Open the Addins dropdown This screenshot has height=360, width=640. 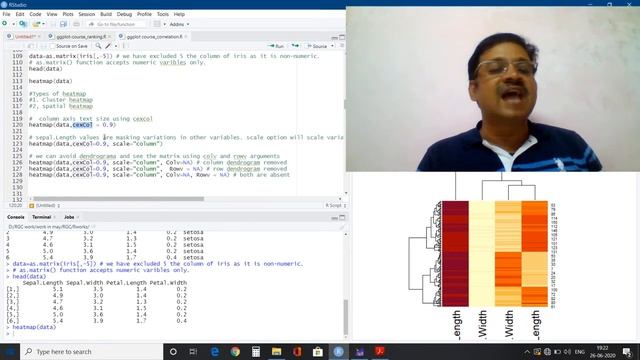(179, 24)
